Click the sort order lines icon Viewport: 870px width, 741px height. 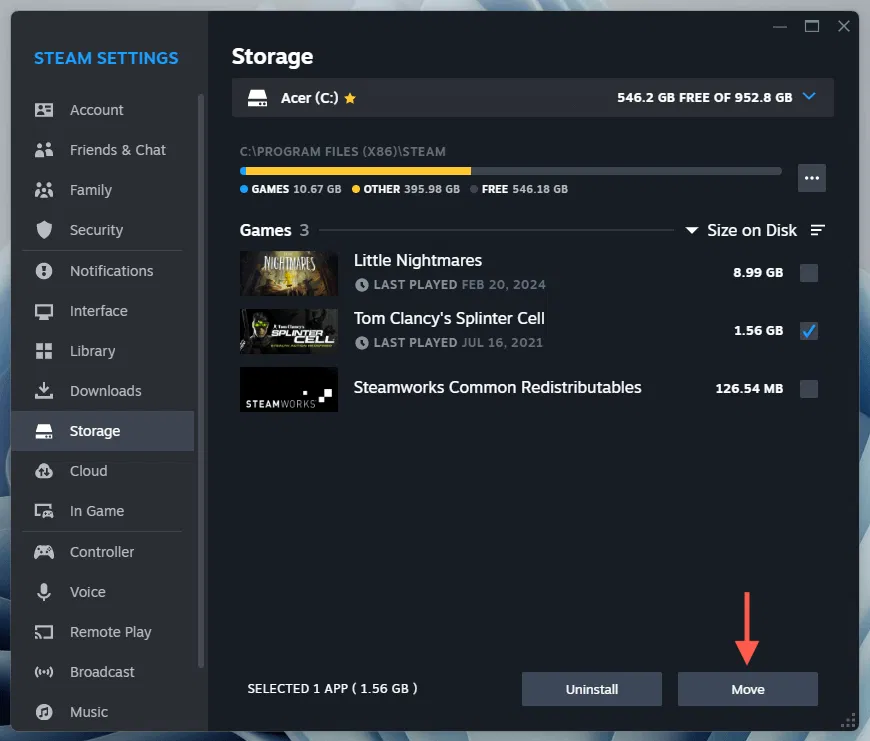(x=817, y=230)
